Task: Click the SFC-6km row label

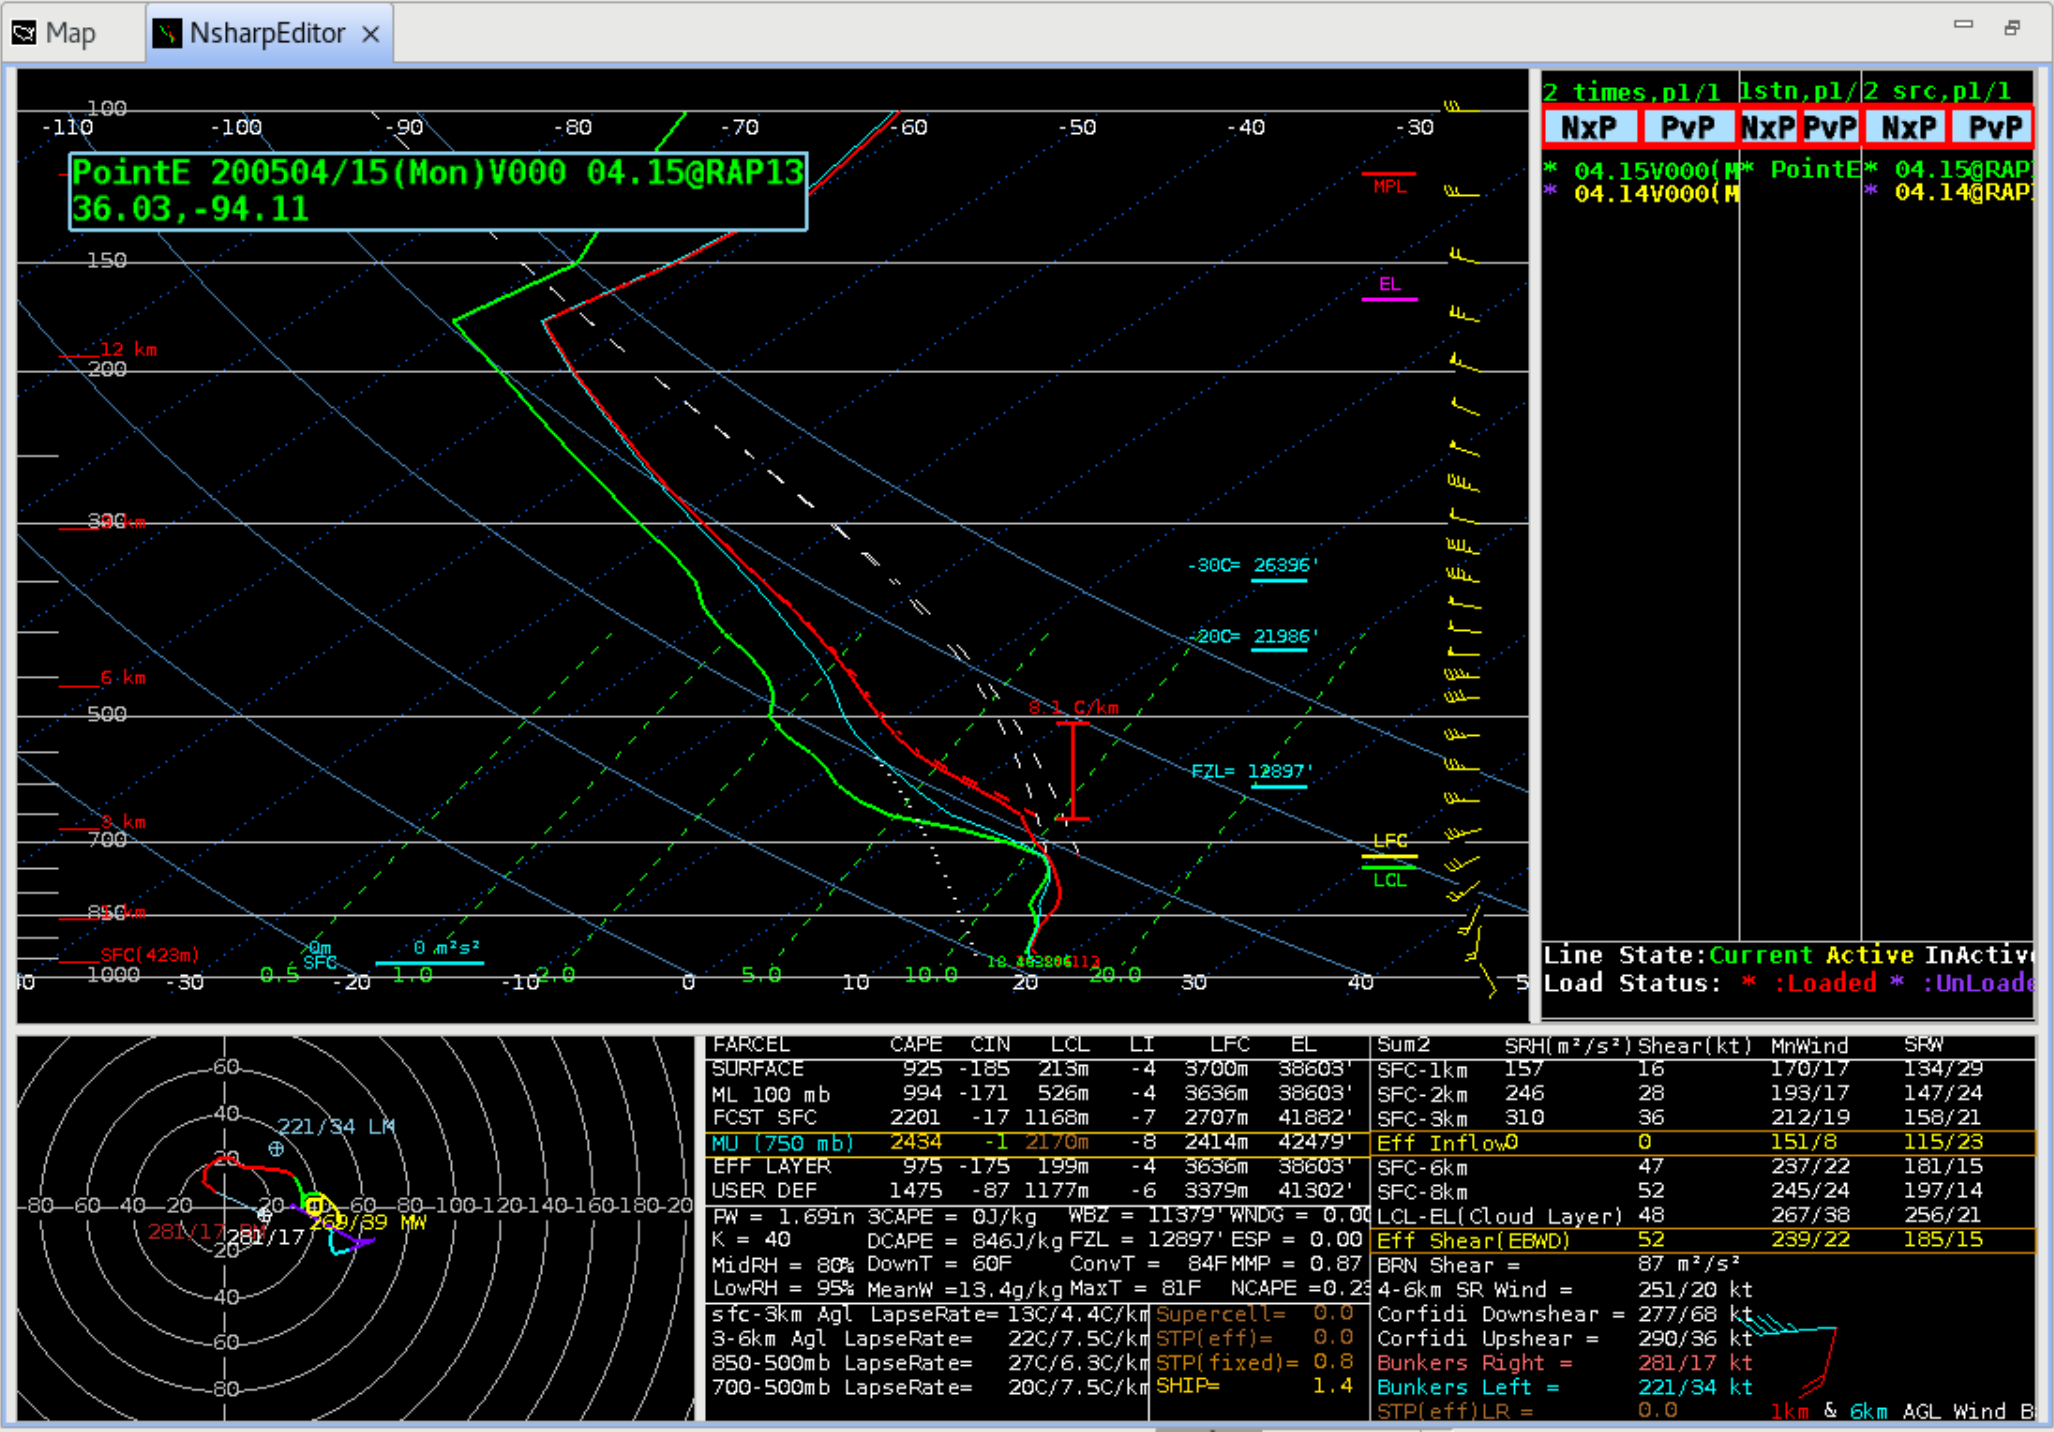Action: pyautogui.click(x=1422, y=1167)
